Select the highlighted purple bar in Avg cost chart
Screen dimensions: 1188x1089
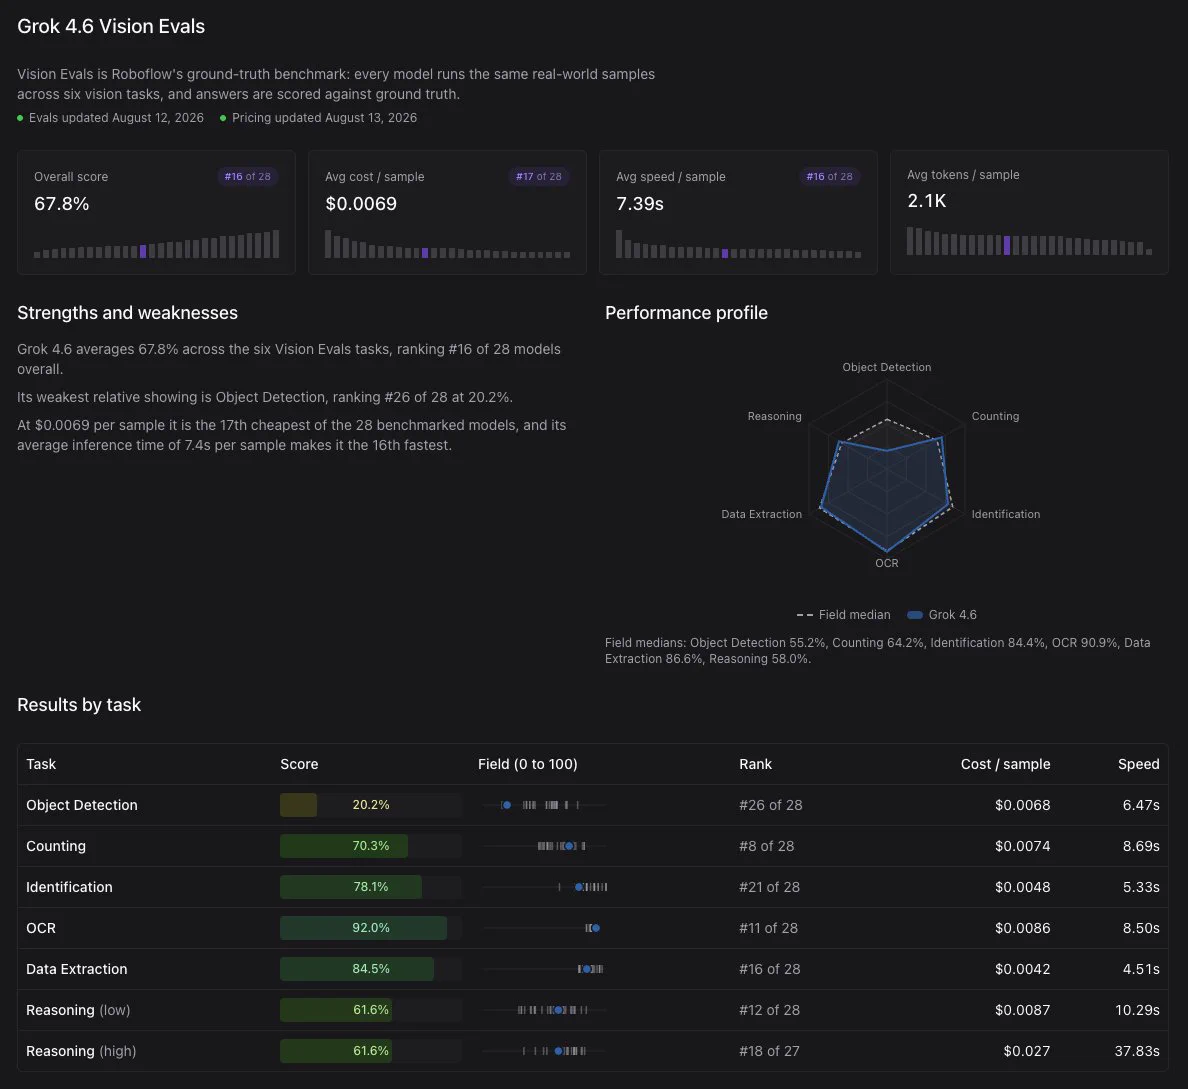click(425, 253)
